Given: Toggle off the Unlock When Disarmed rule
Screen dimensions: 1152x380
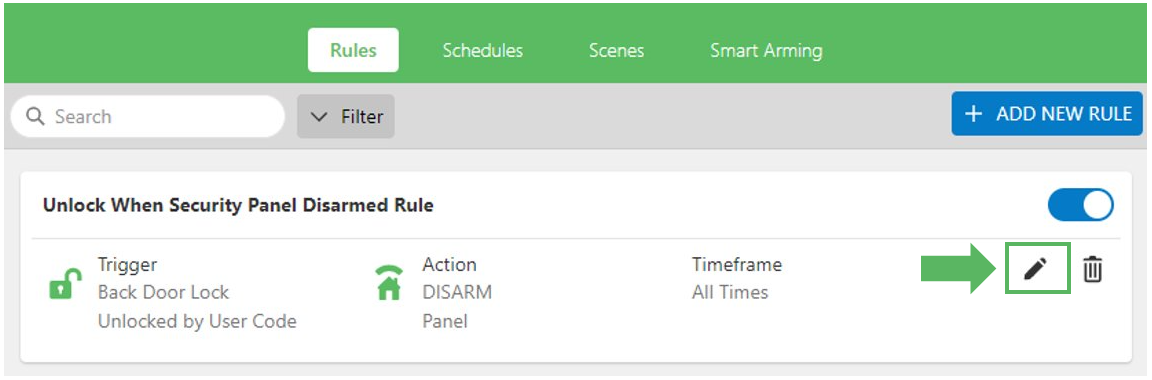Looking at the screenshot, I should click(1080, 205).
